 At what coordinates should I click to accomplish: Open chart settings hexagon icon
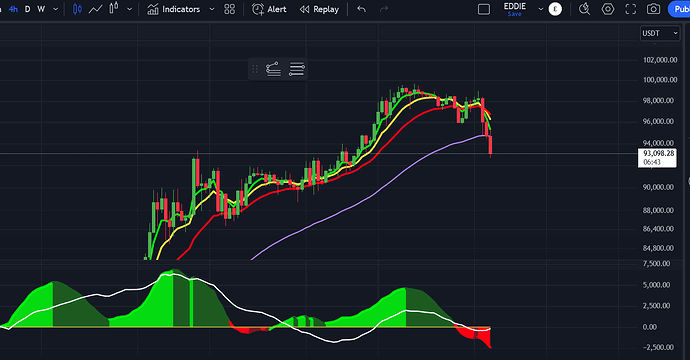[x=608, y=9]
